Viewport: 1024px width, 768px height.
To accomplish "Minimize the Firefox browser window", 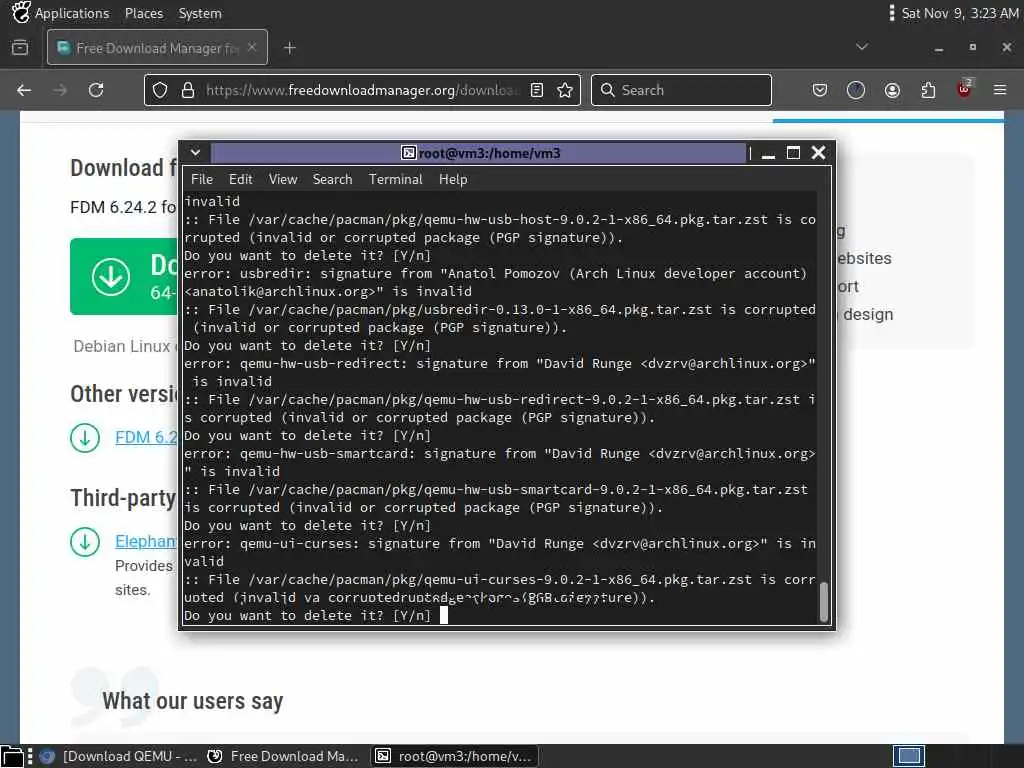I will tap(938, 48).
